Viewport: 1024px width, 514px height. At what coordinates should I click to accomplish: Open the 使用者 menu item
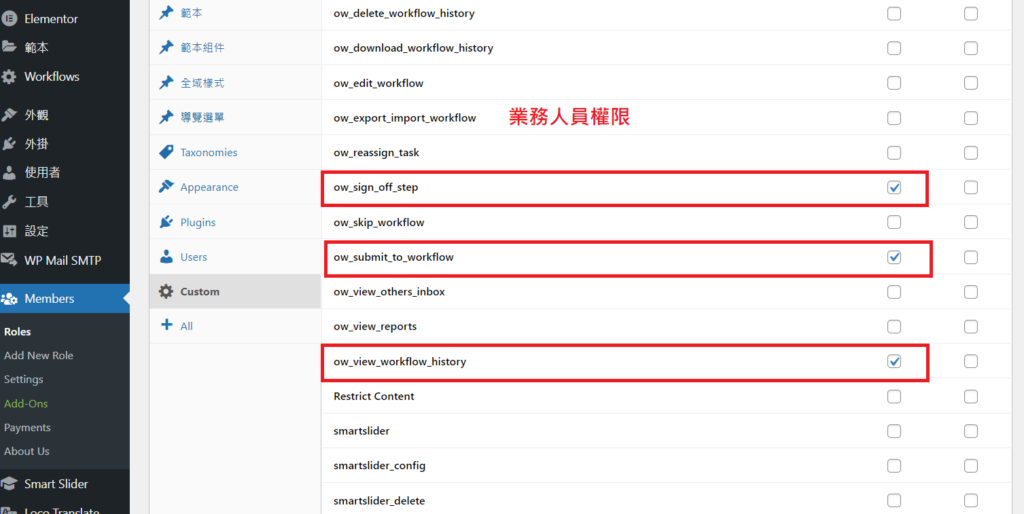[x=42, y=173]
